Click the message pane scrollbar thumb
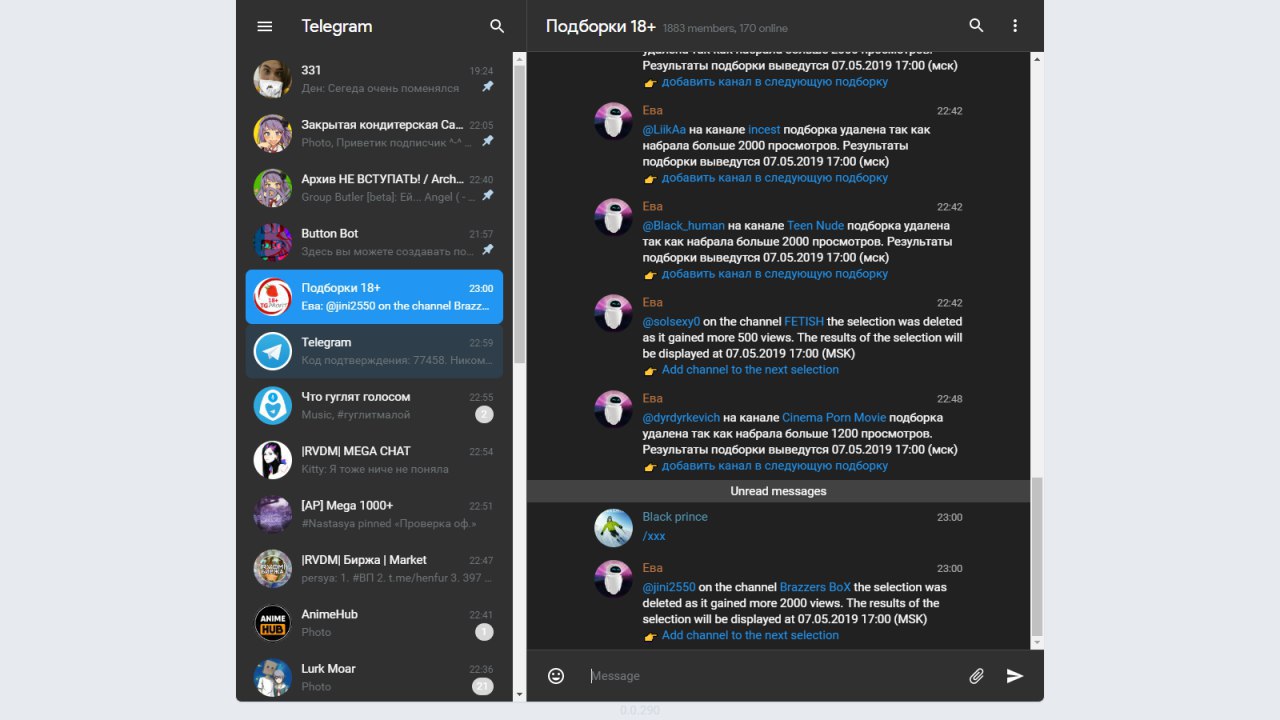 click(x=1037, y=556)
